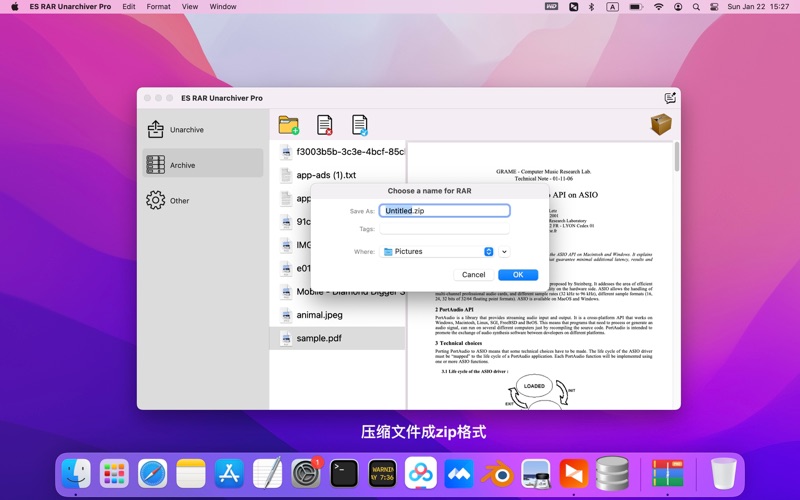
Task: Click the add folder icon in toolbar
Action: [289, 125]
